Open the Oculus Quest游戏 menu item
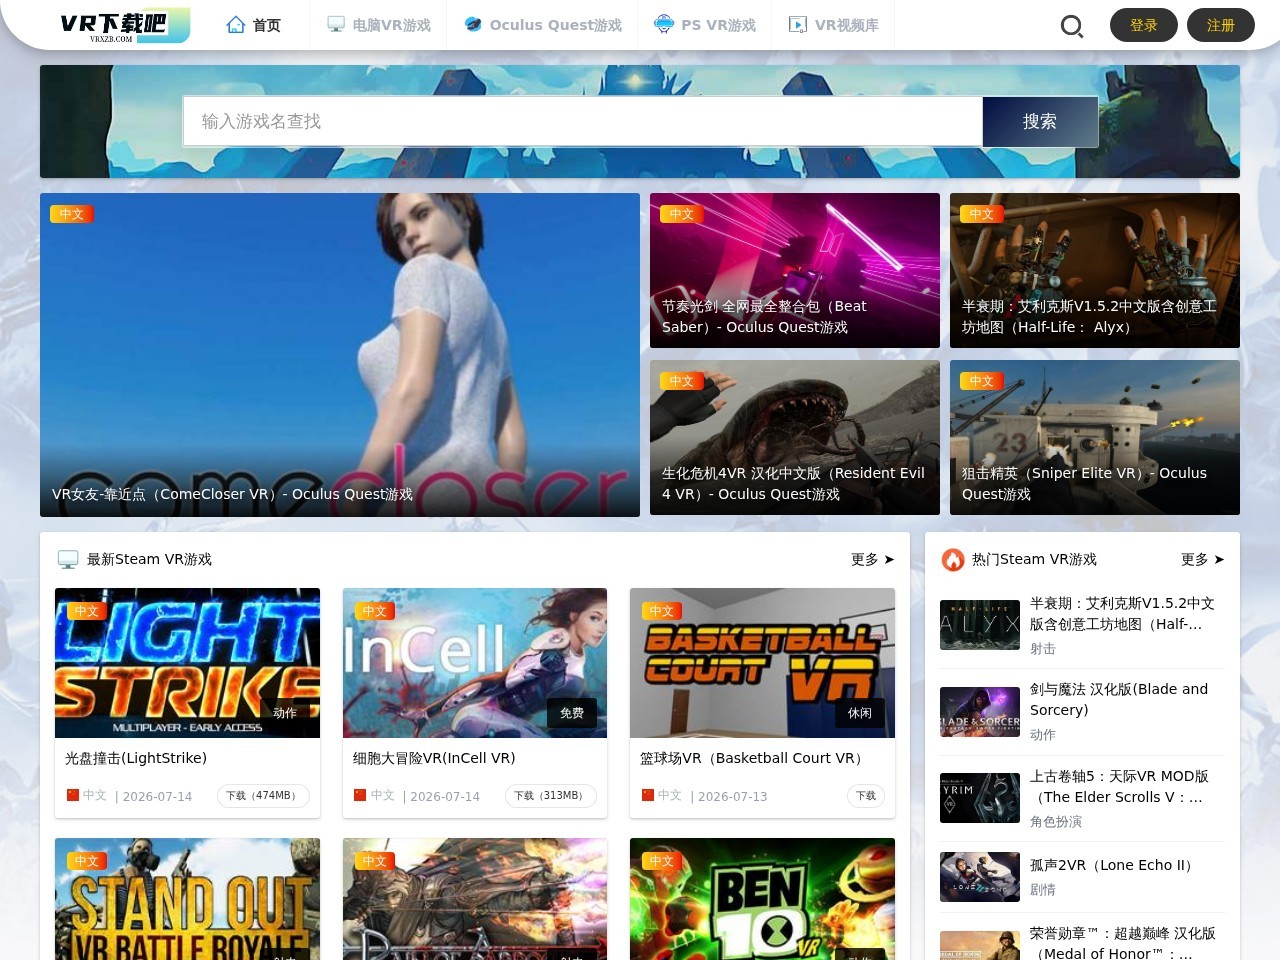The width and height of the screenshot is (1280, 960). (x=543, y=25)
